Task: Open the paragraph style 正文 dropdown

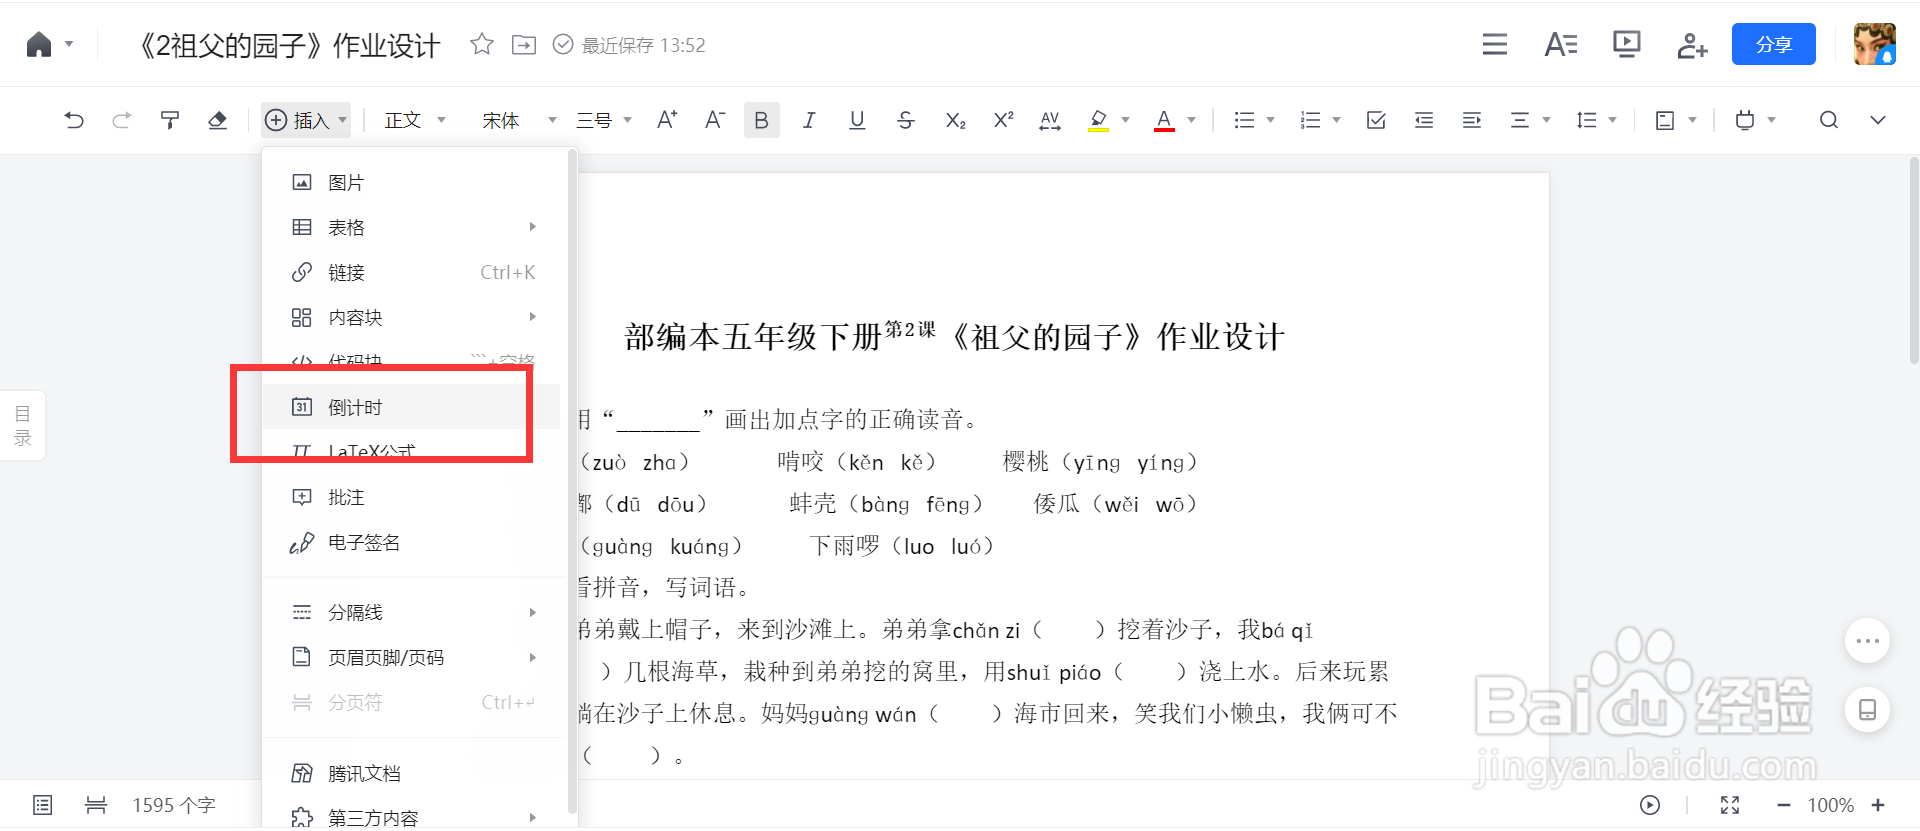Action: [x=415, y=120]
